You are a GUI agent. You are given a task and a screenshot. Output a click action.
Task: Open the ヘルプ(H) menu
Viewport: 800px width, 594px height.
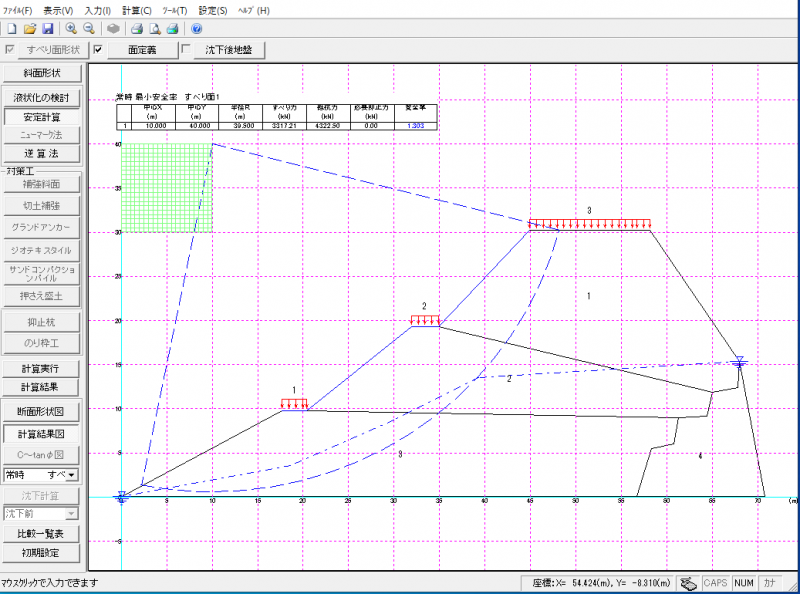click(254, 11)
